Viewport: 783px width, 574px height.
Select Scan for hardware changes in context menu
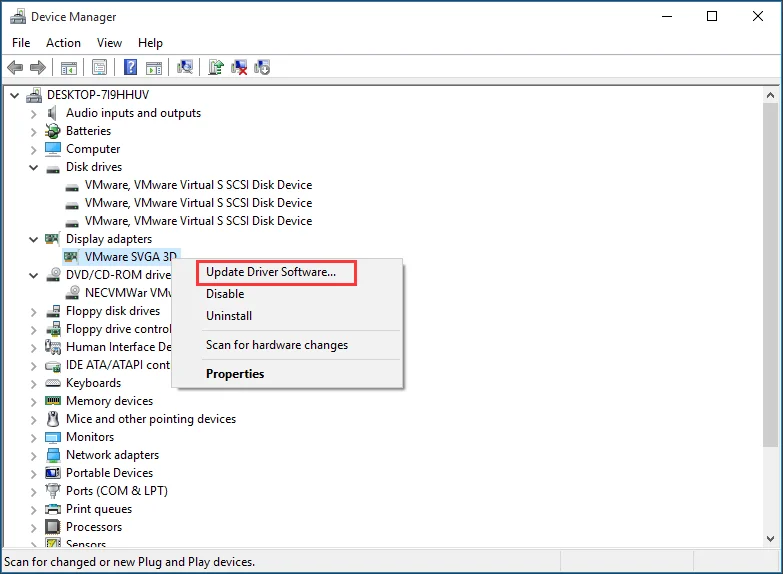coord(287,345)
